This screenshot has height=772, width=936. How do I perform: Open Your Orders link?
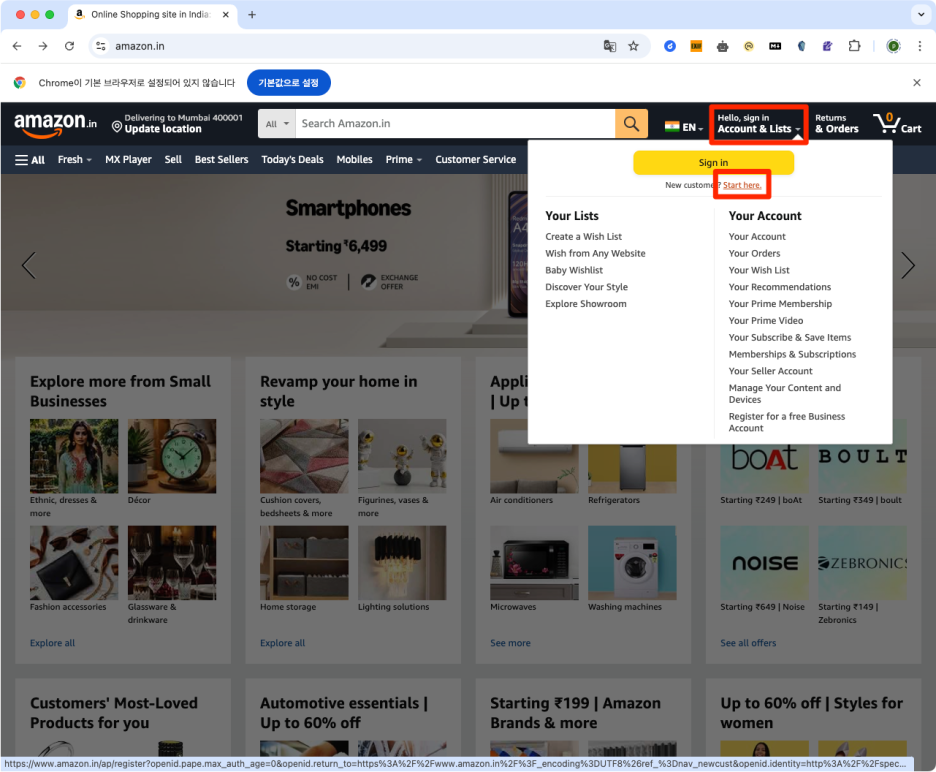click(754, 253)
